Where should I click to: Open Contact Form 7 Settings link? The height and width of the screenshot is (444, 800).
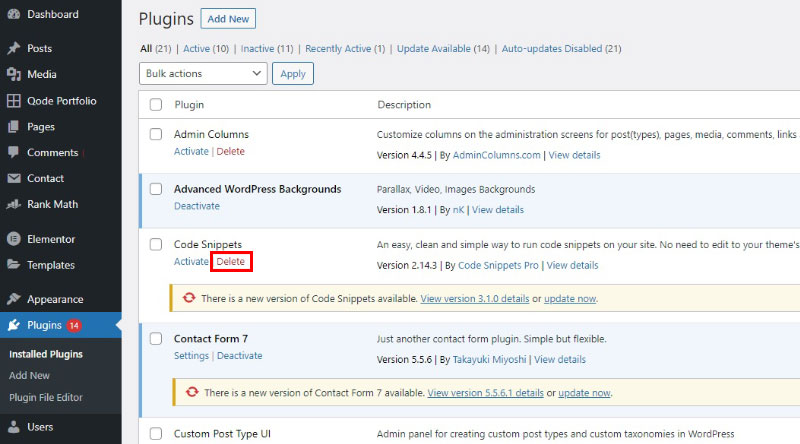[191, 355]
